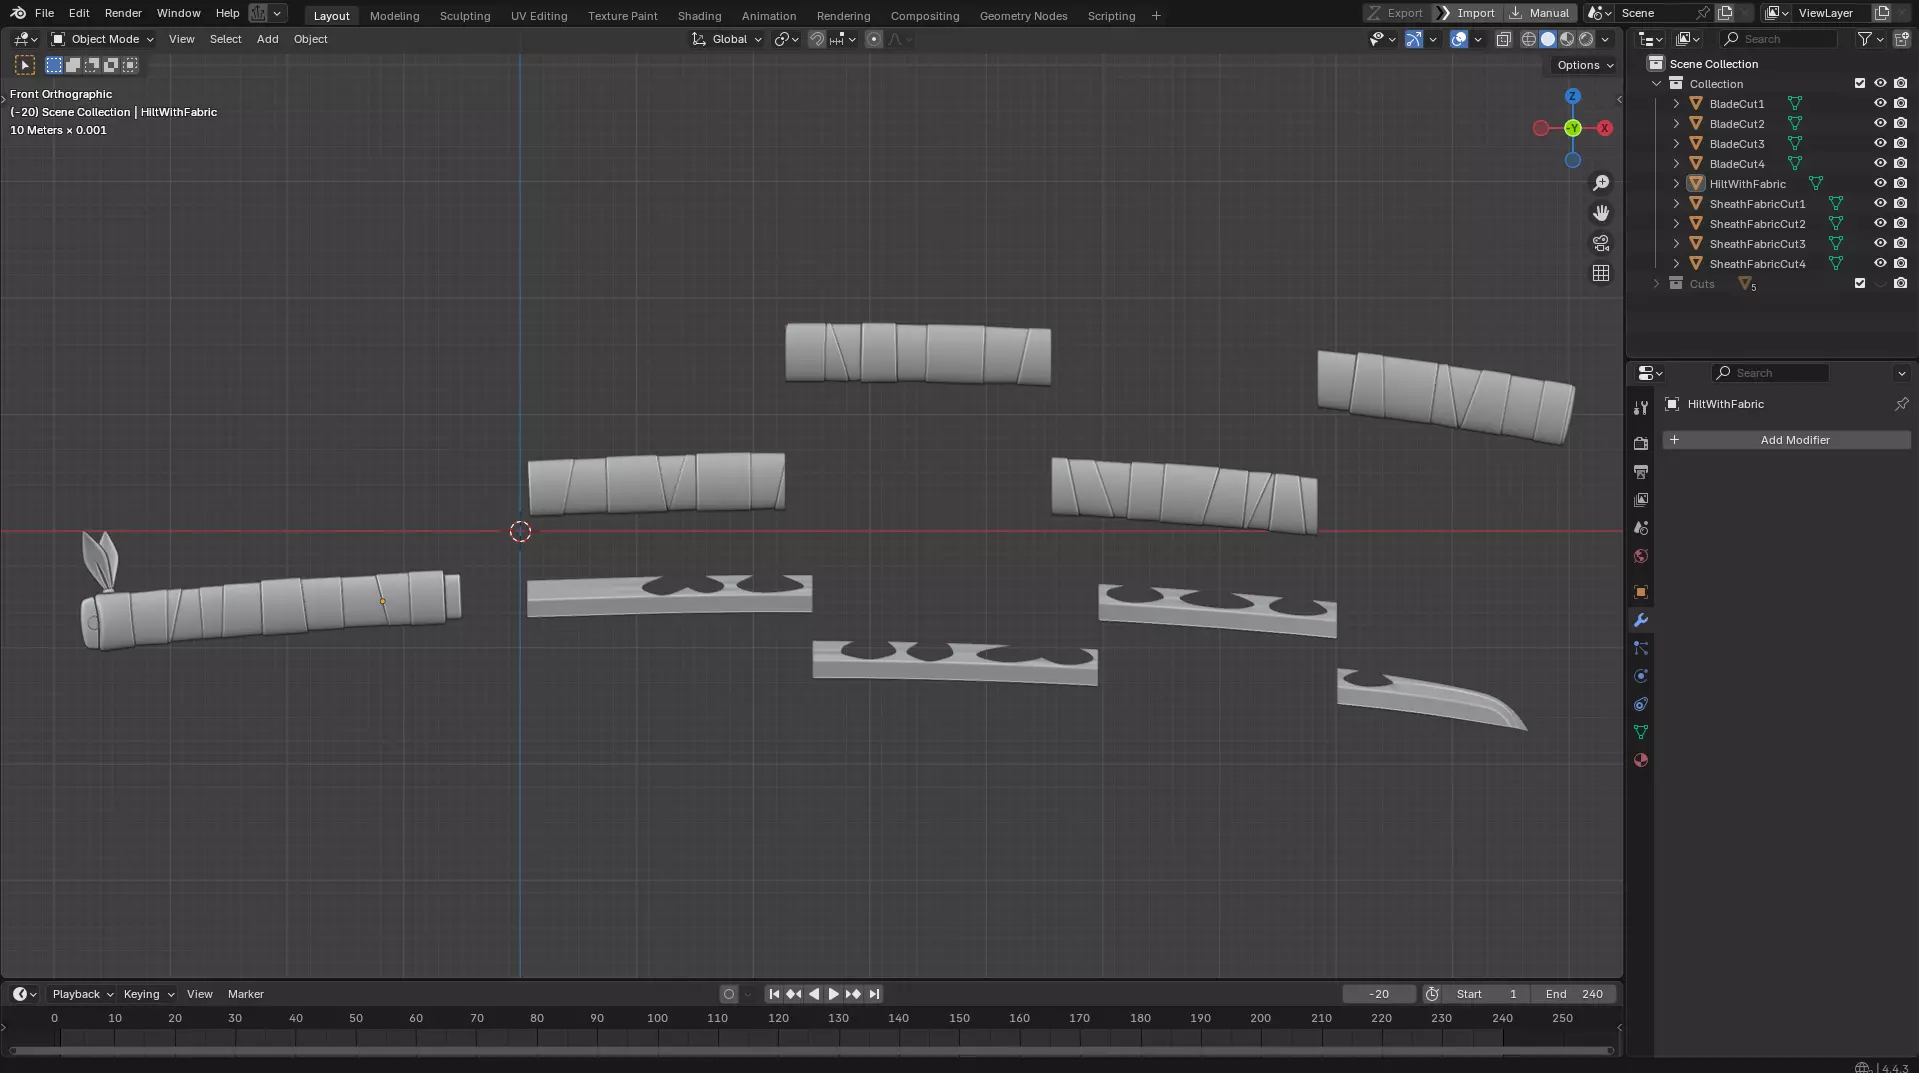Click the Add Modifier button
This screenshot has width=1919, height=1073.
pyautogui.click(x=1786, y=440)
